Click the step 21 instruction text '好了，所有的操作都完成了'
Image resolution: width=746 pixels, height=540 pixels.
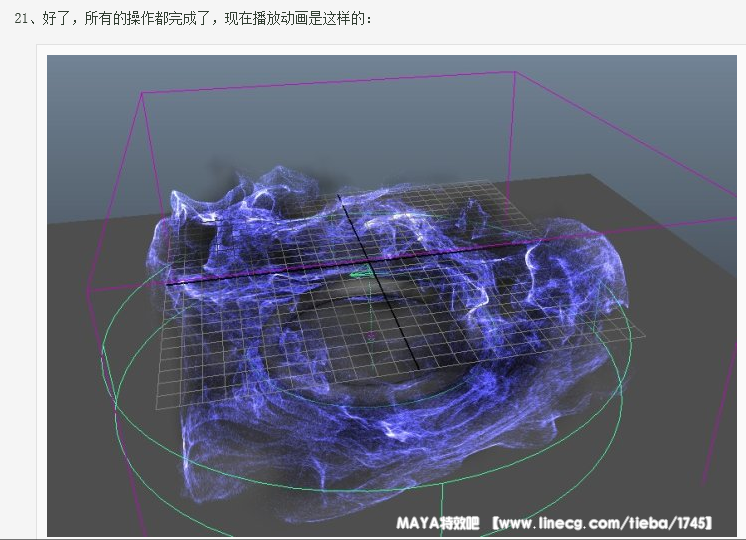point(127,19)
